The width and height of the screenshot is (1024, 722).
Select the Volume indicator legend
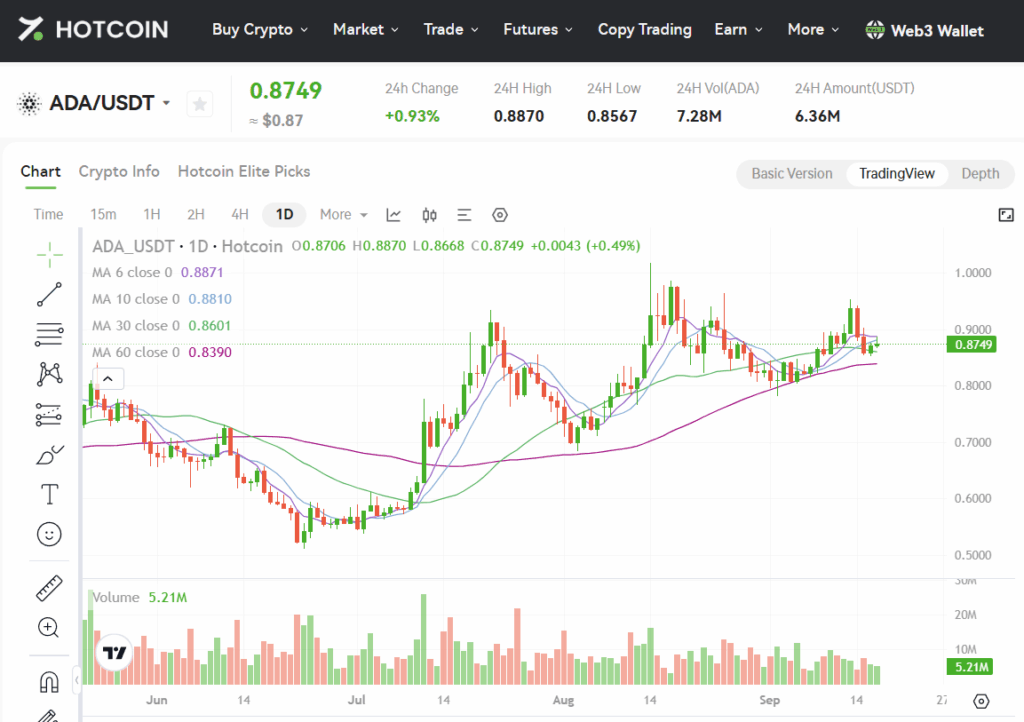click(x=139, y=597)
